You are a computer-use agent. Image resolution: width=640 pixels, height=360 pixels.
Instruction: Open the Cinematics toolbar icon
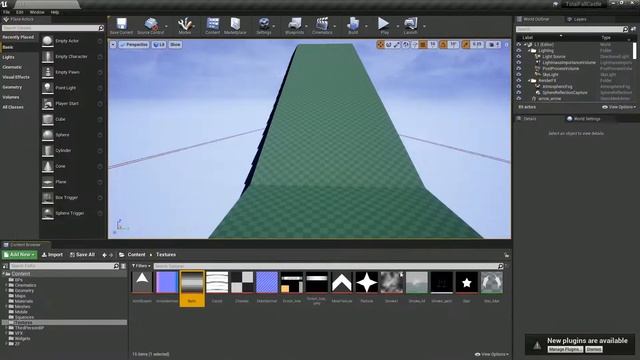322,25
